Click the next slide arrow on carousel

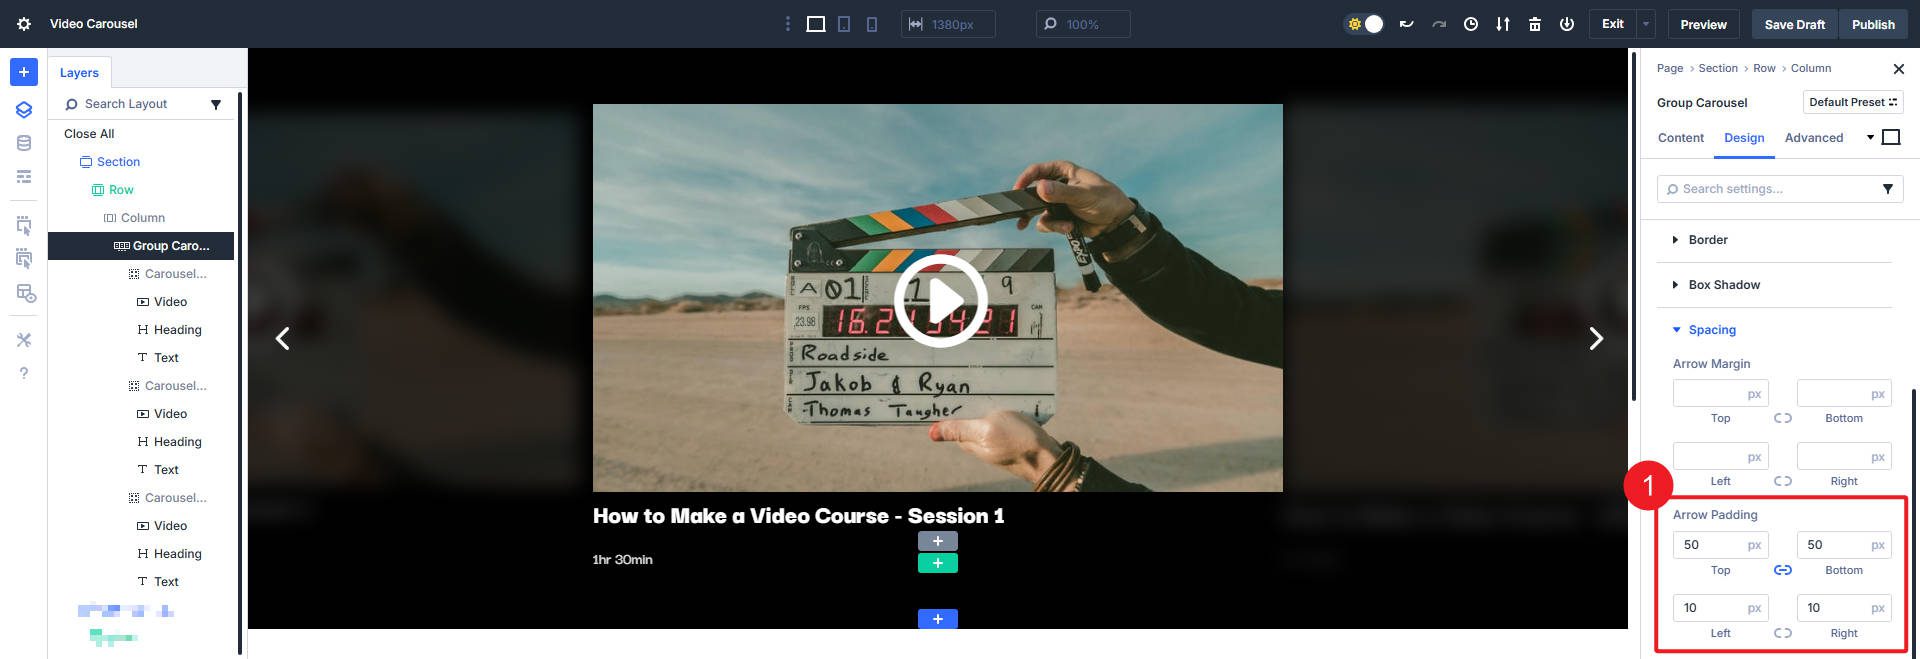pyautogui.click(x=1595, y=339)
